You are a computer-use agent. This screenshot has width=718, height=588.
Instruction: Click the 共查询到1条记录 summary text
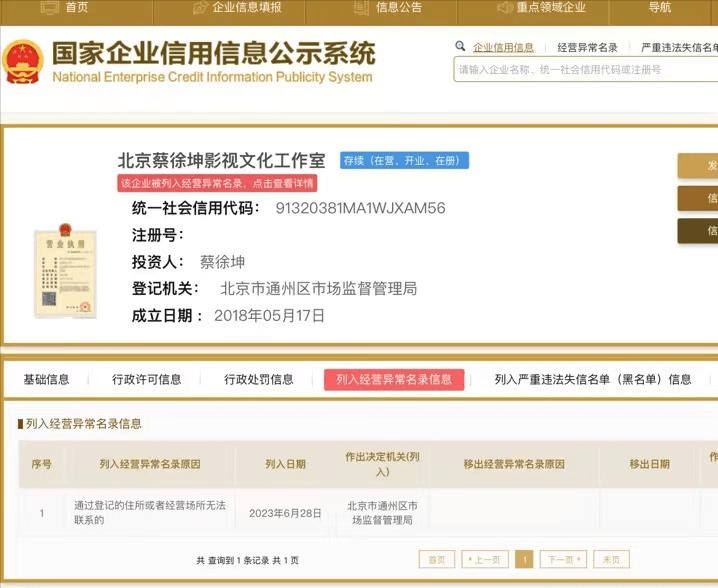pyautogui.click(x=247, y=560)
